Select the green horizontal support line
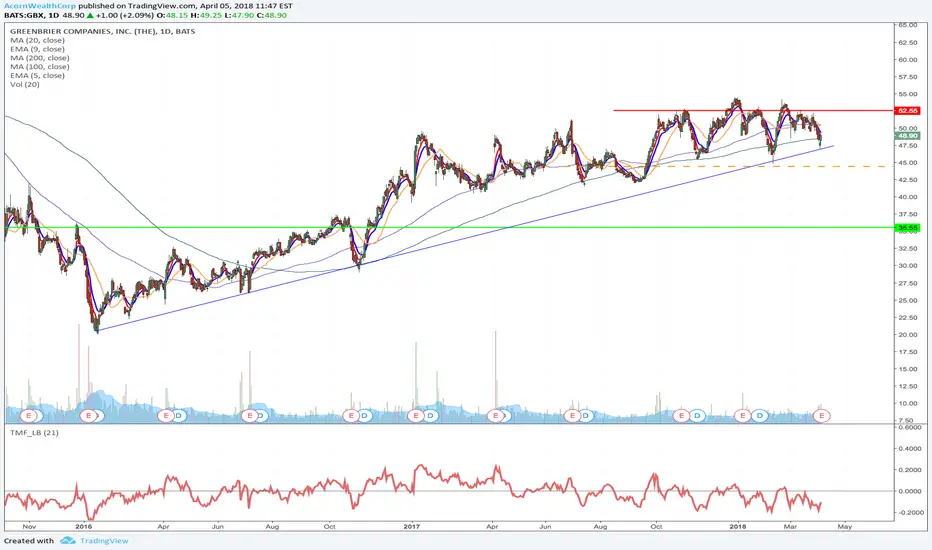 click(449, 227)
